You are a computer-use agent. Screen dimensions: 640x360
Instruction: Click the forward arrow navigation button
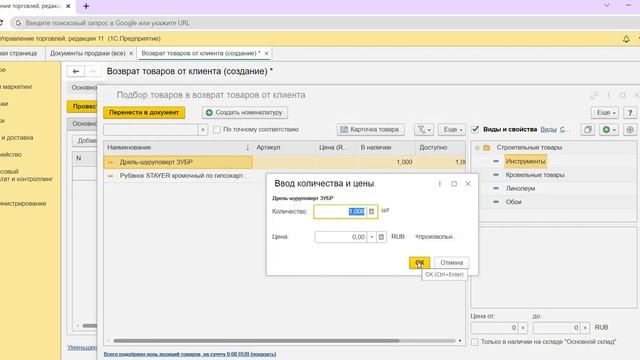(x=93, y=71)
